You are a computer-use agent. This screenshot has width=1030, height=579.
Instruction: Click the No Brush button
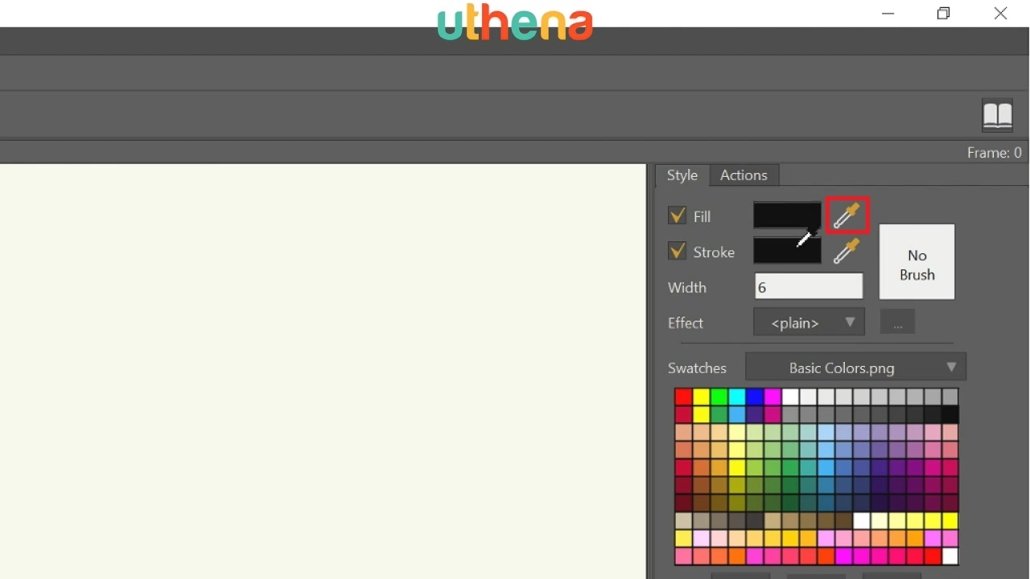(917, 262)
